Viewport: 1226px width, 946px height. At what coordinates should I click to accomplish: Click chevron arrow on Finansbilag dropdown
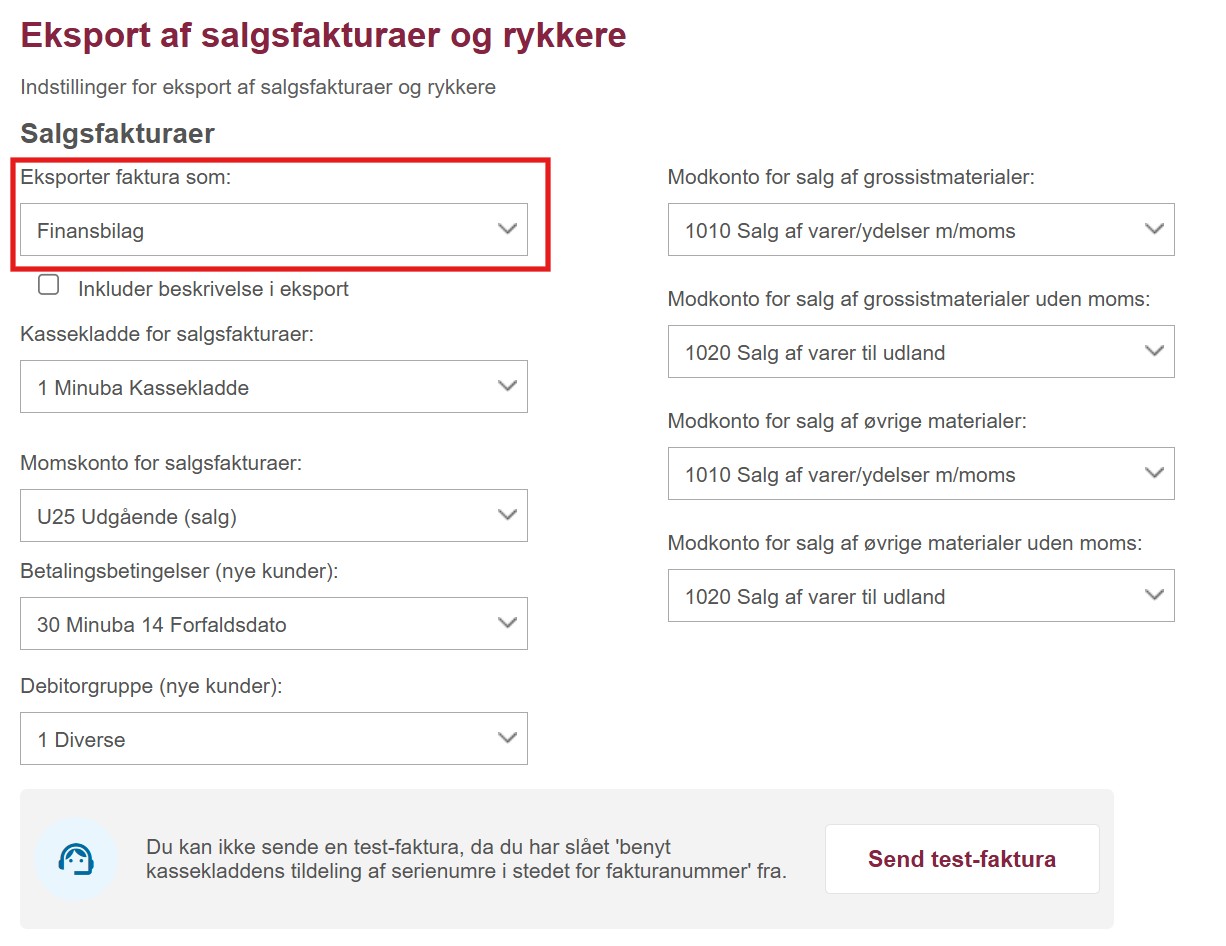tap(507, 229)
